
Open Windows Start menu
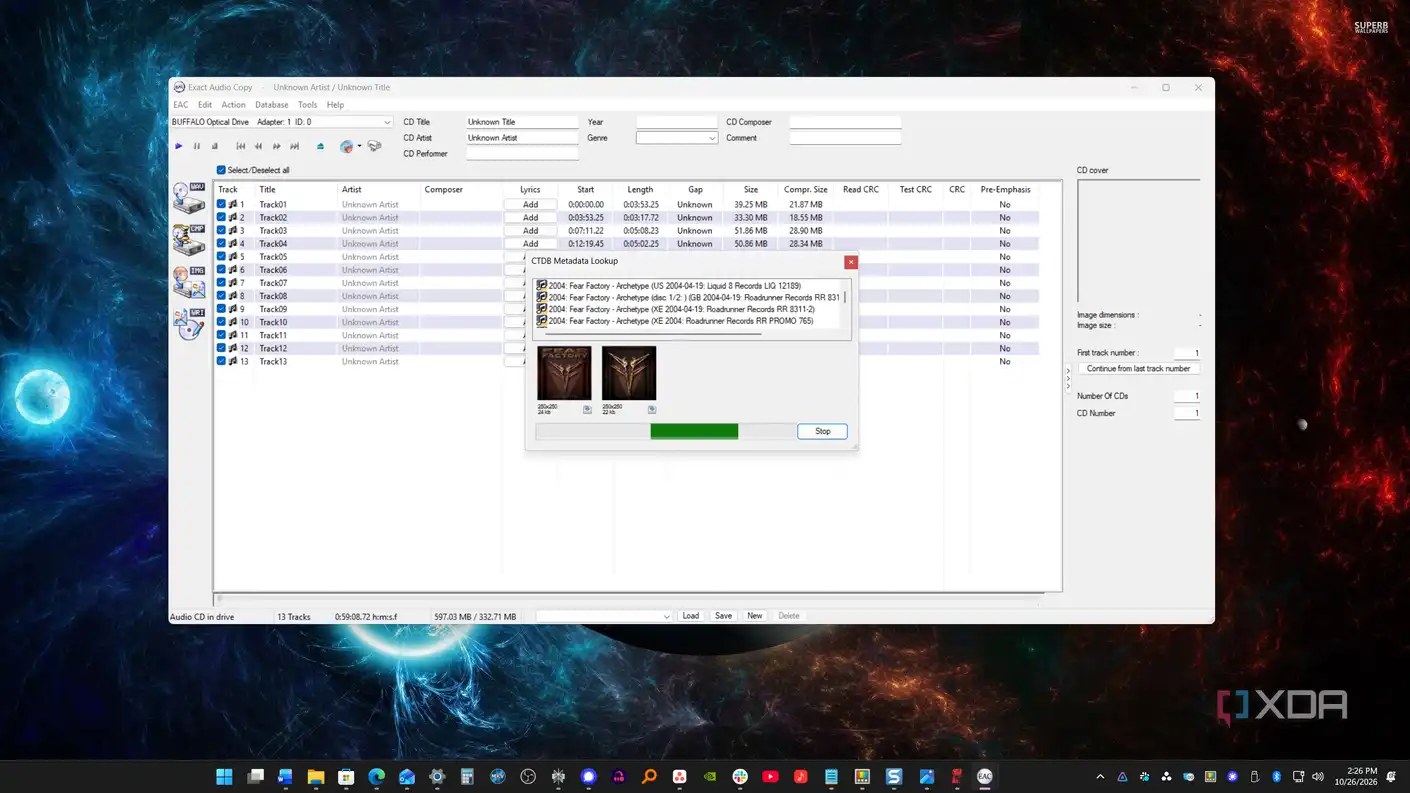tap(224, 776)
